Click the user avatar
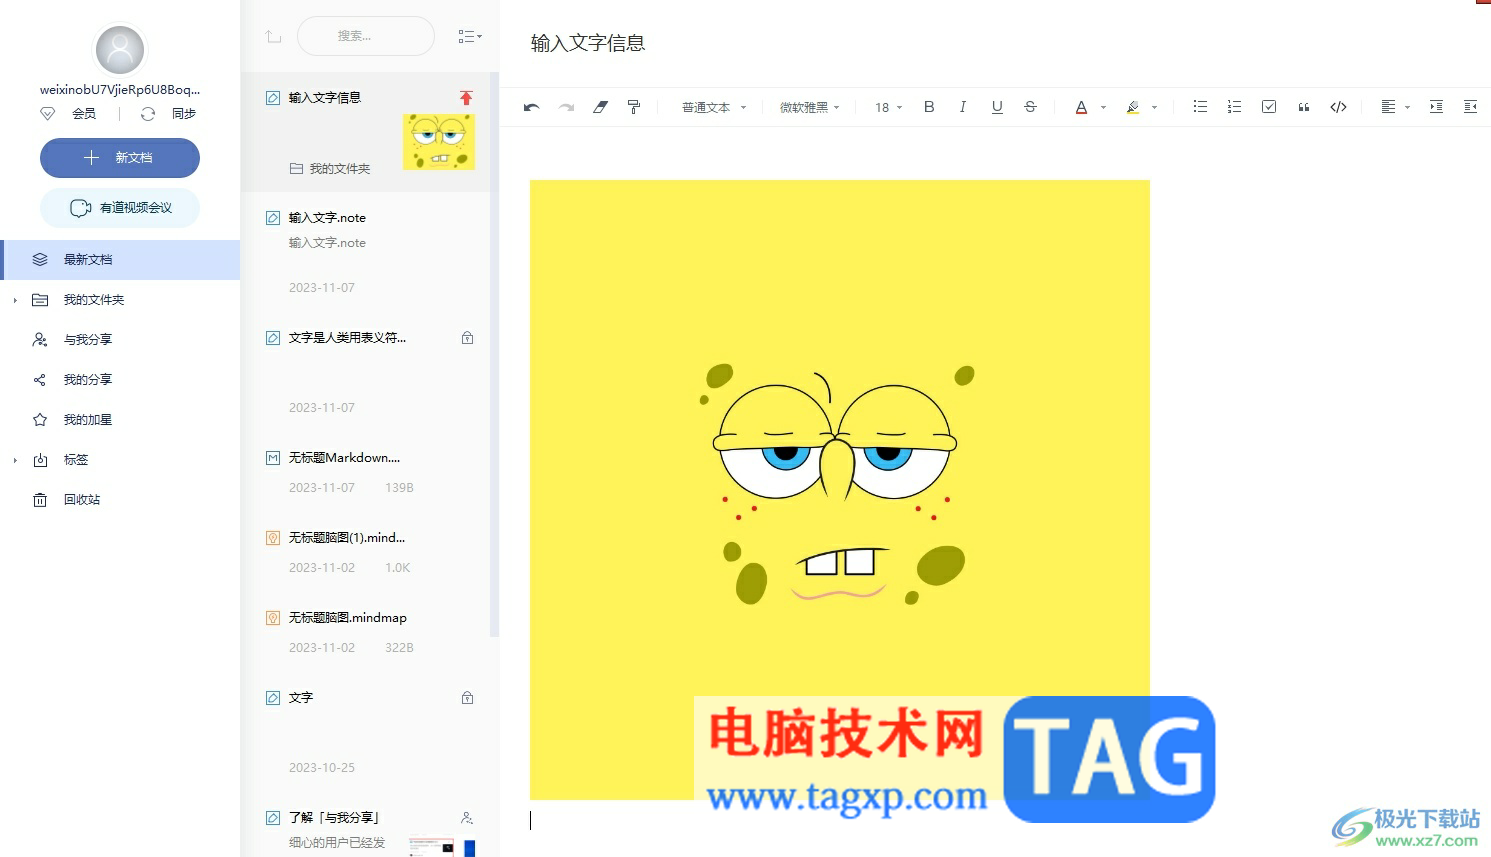Image resolution: width=1491 pixels, height=857 pixels. pyautogui.click(x=120, y=49)
